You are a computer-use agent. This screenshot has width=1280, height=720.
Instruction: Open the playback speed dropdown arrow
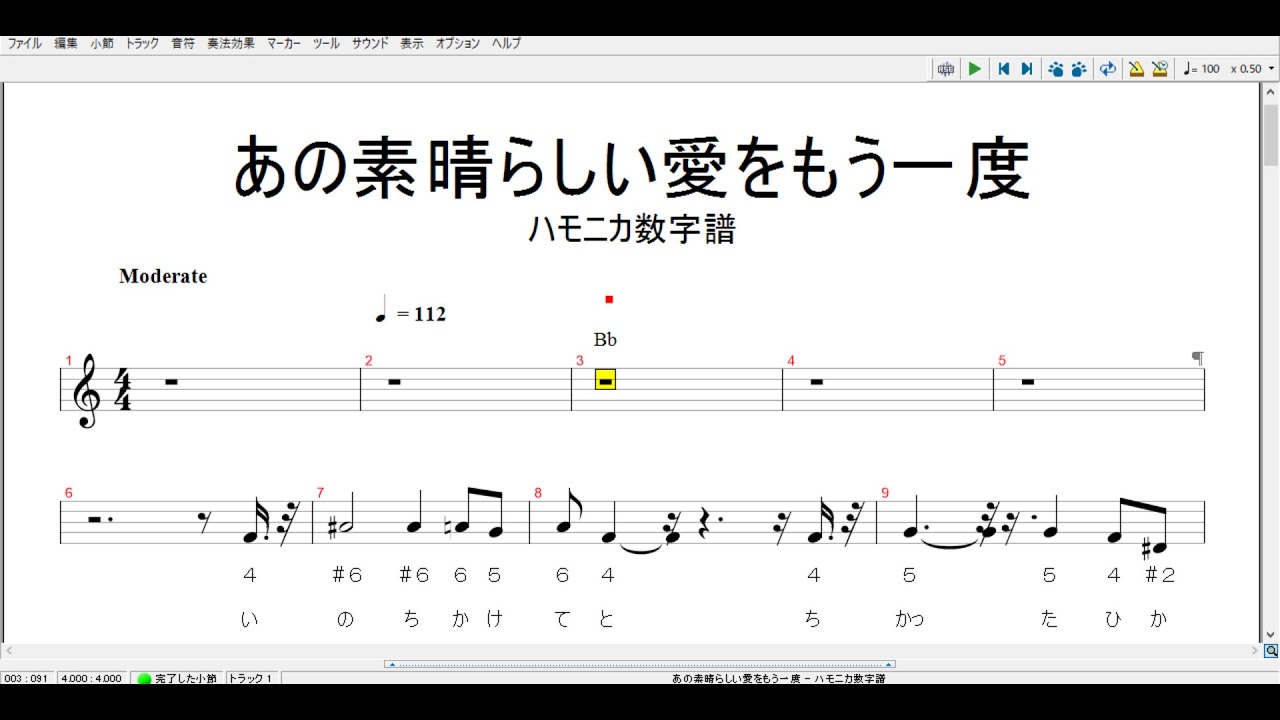(1272, 69)
